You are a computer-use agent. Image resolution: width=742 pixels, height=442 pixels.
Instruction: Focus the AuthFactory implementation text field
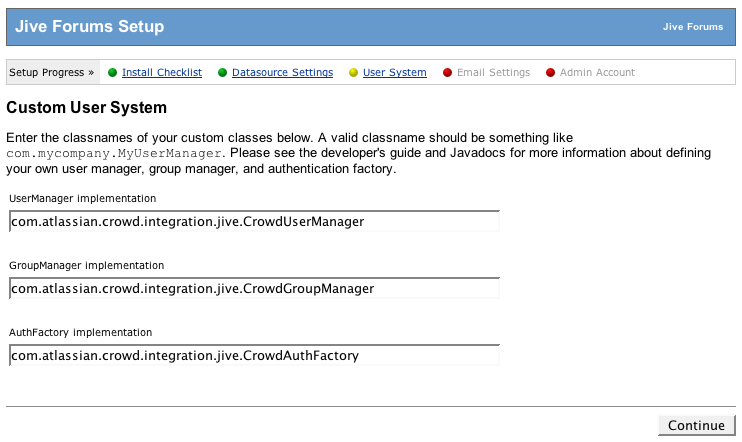[253, 355]
